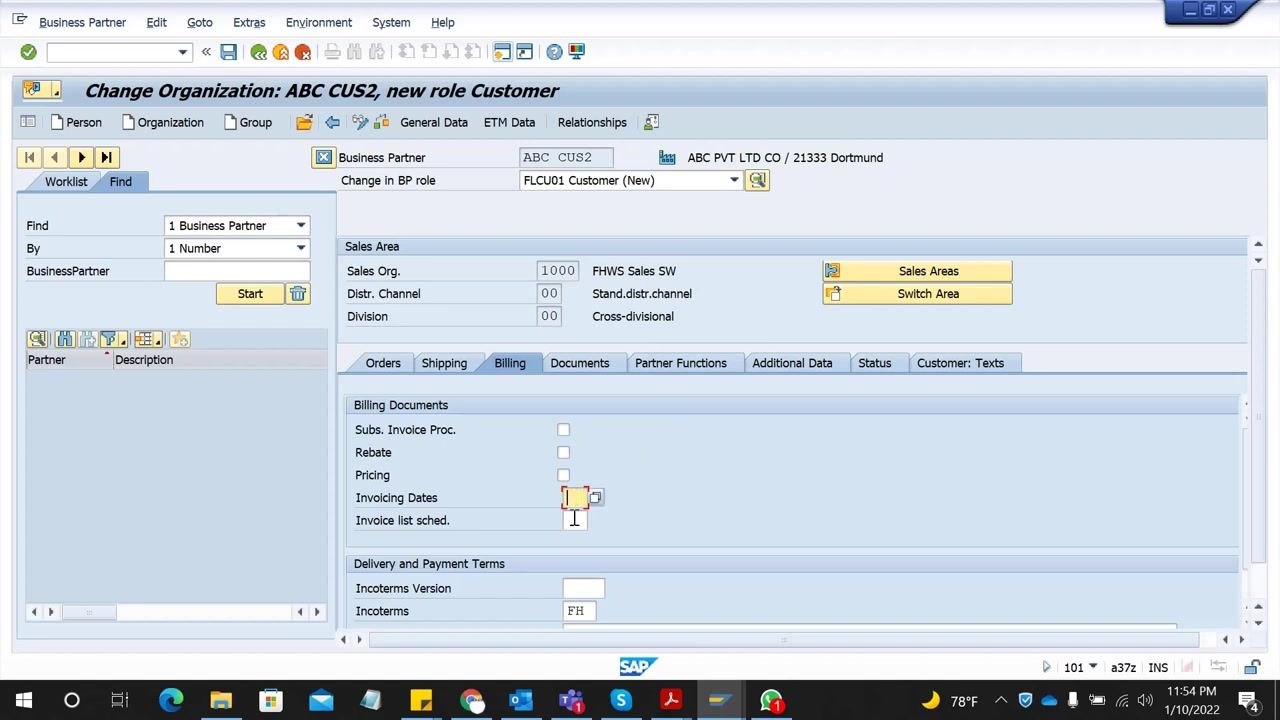Image resolution: width=1280 pixels, height=720 pixels.
Task: Open Microsoft Edge from taskbar
Action: pyautogui.click(x=171, y=700)
